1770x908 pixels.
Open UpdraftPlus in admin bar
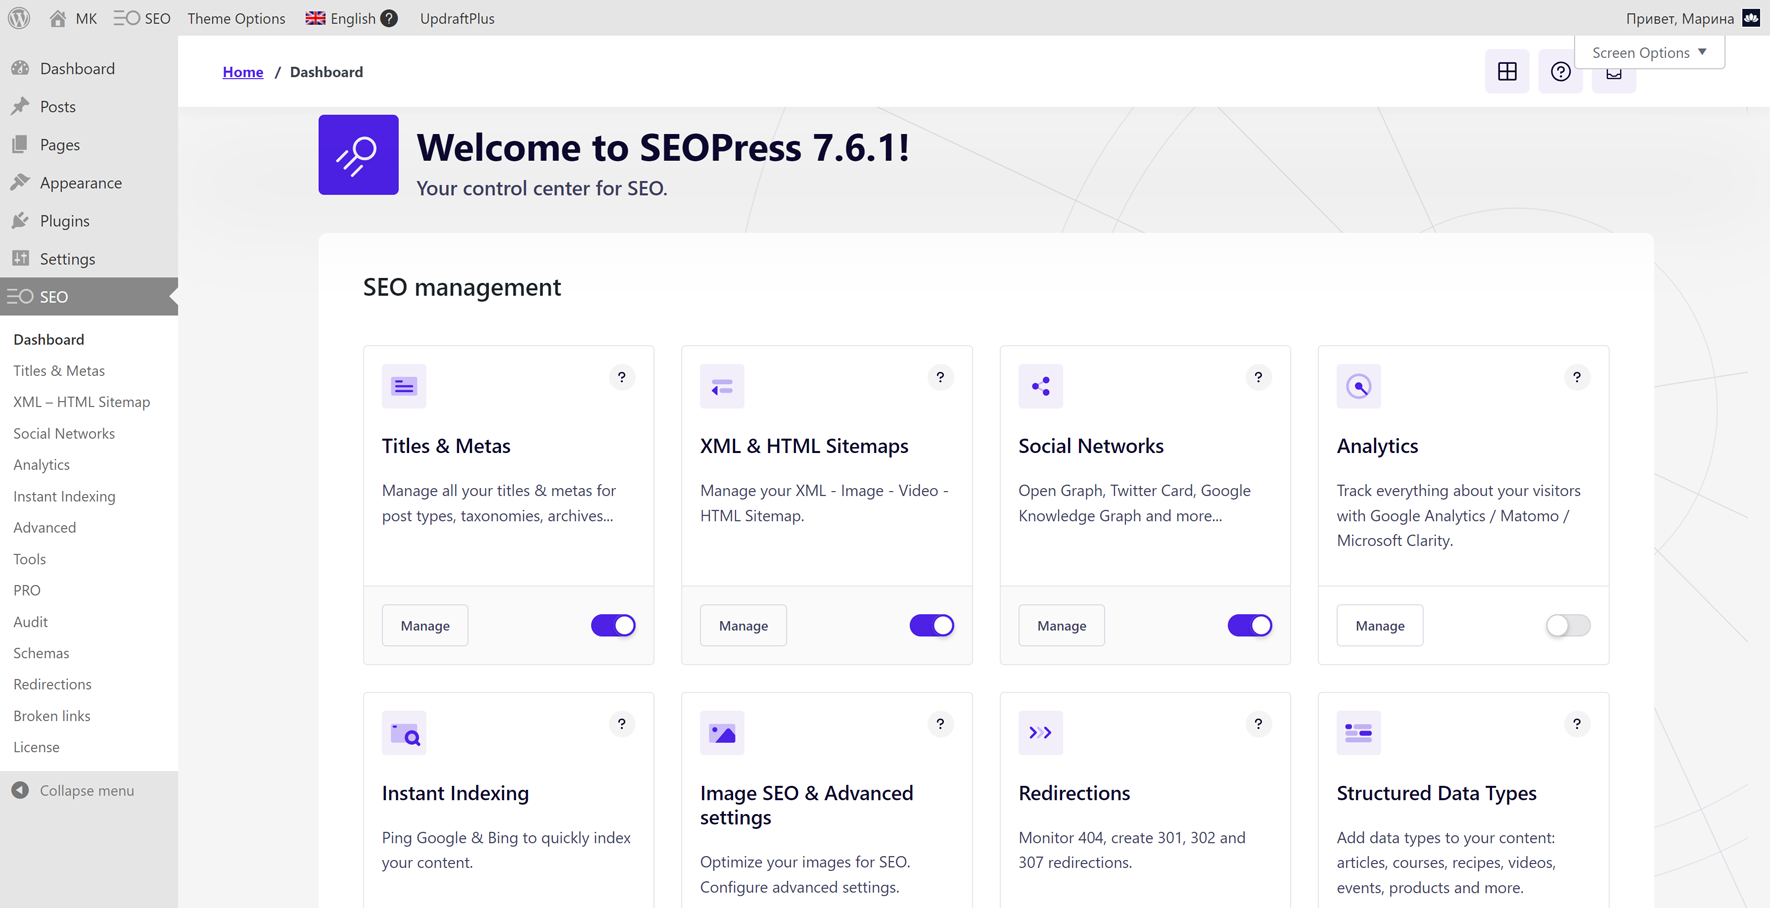457,18
